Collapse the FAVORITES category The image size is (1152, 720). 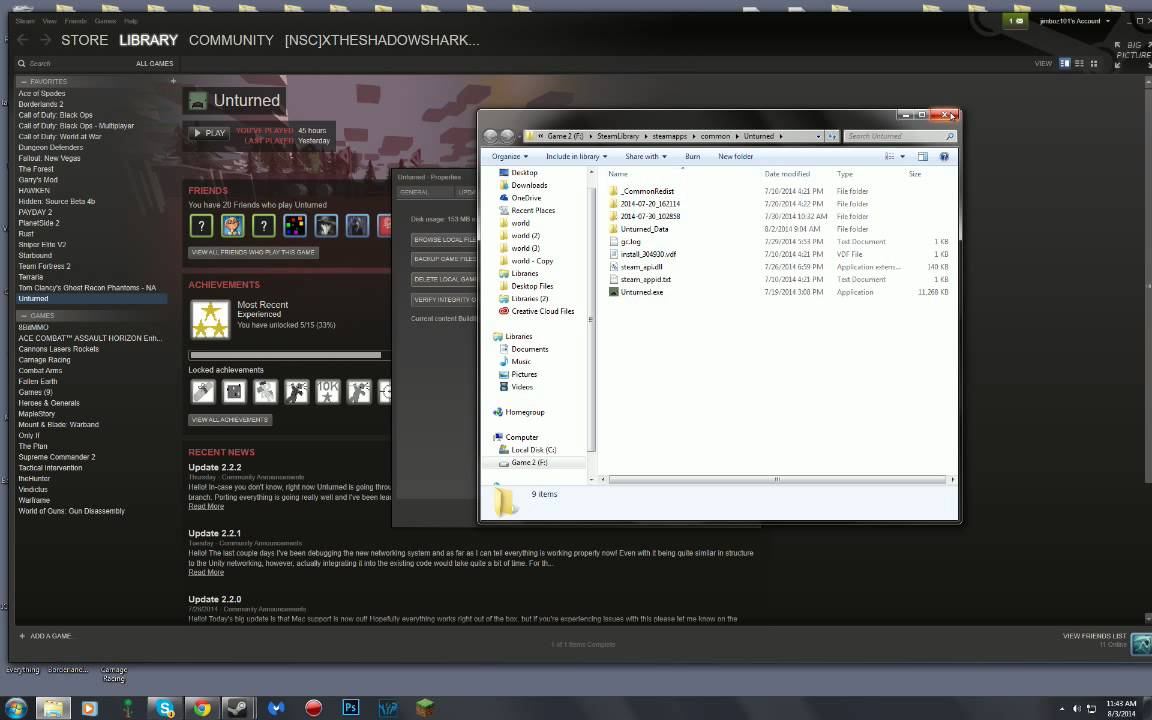pos(24,82)
